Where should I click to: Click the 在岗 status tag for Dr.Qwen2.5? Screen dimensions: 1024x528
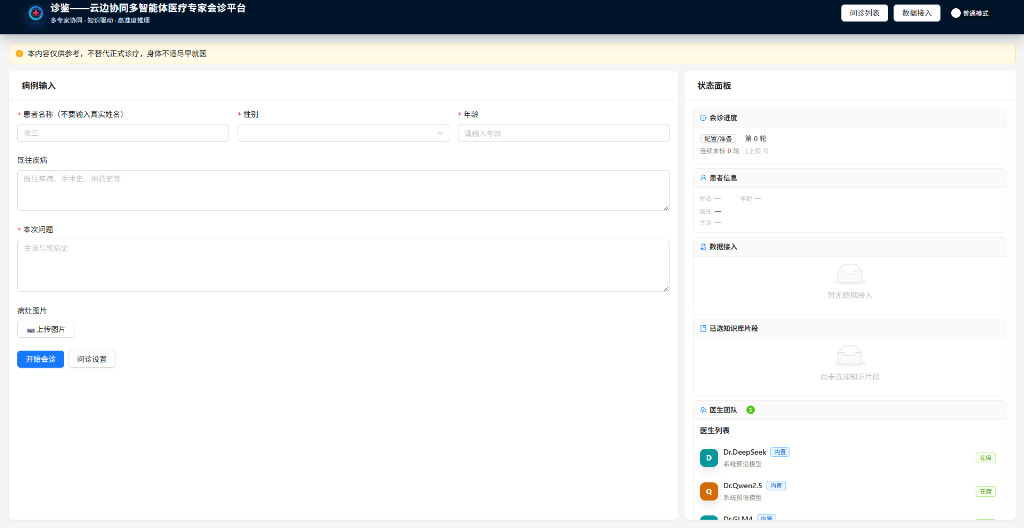[x=986, y=491]
